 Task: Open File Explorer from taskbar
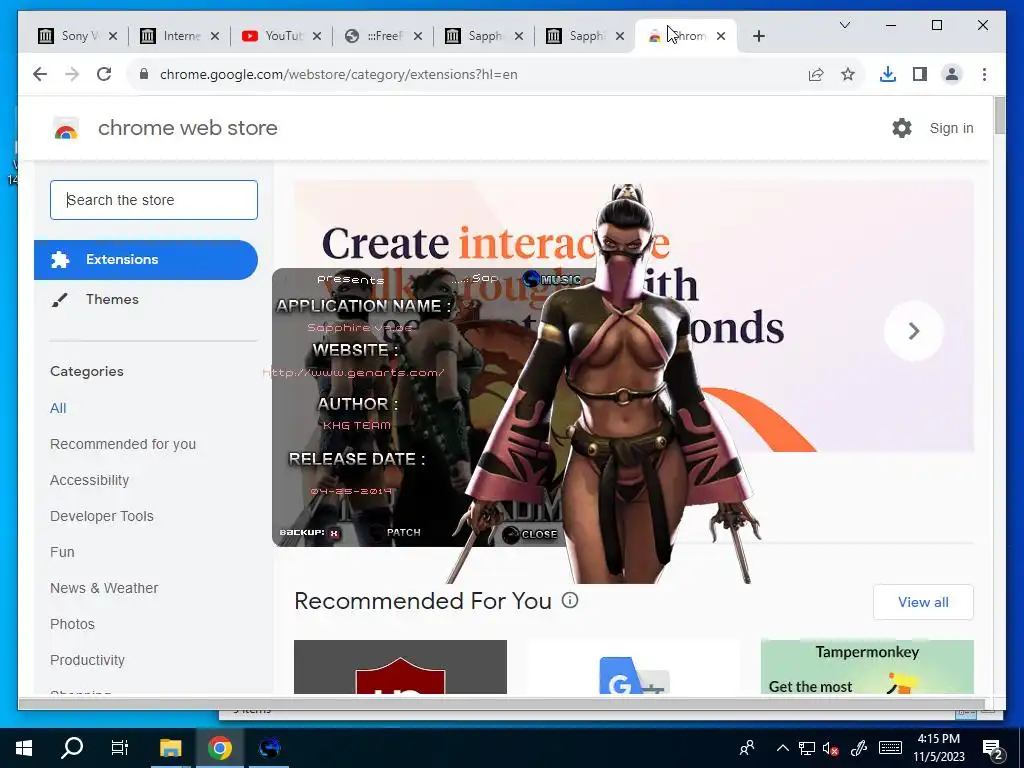(x=170, y=748)
